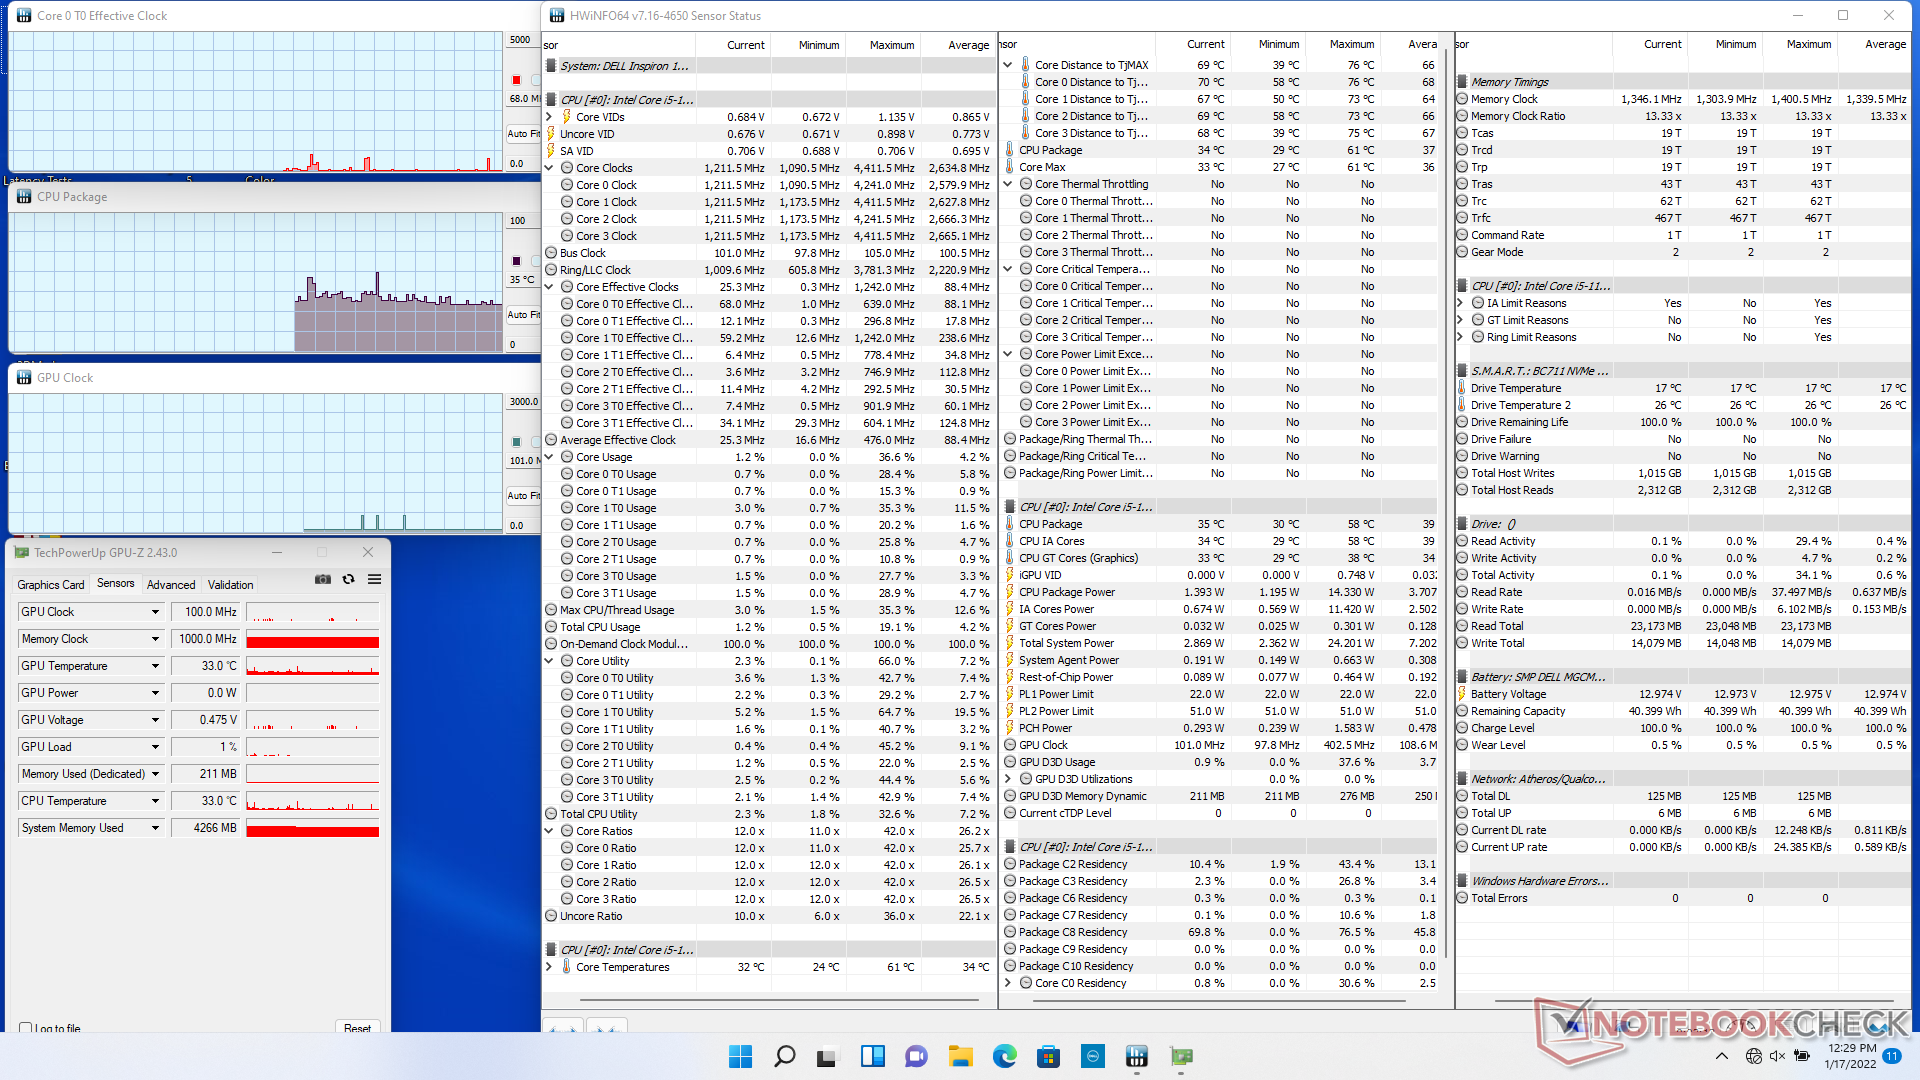1920x1080 pixels.
Task: Click the HWiNFO taskbar icon
Action: (1136, 1056)
